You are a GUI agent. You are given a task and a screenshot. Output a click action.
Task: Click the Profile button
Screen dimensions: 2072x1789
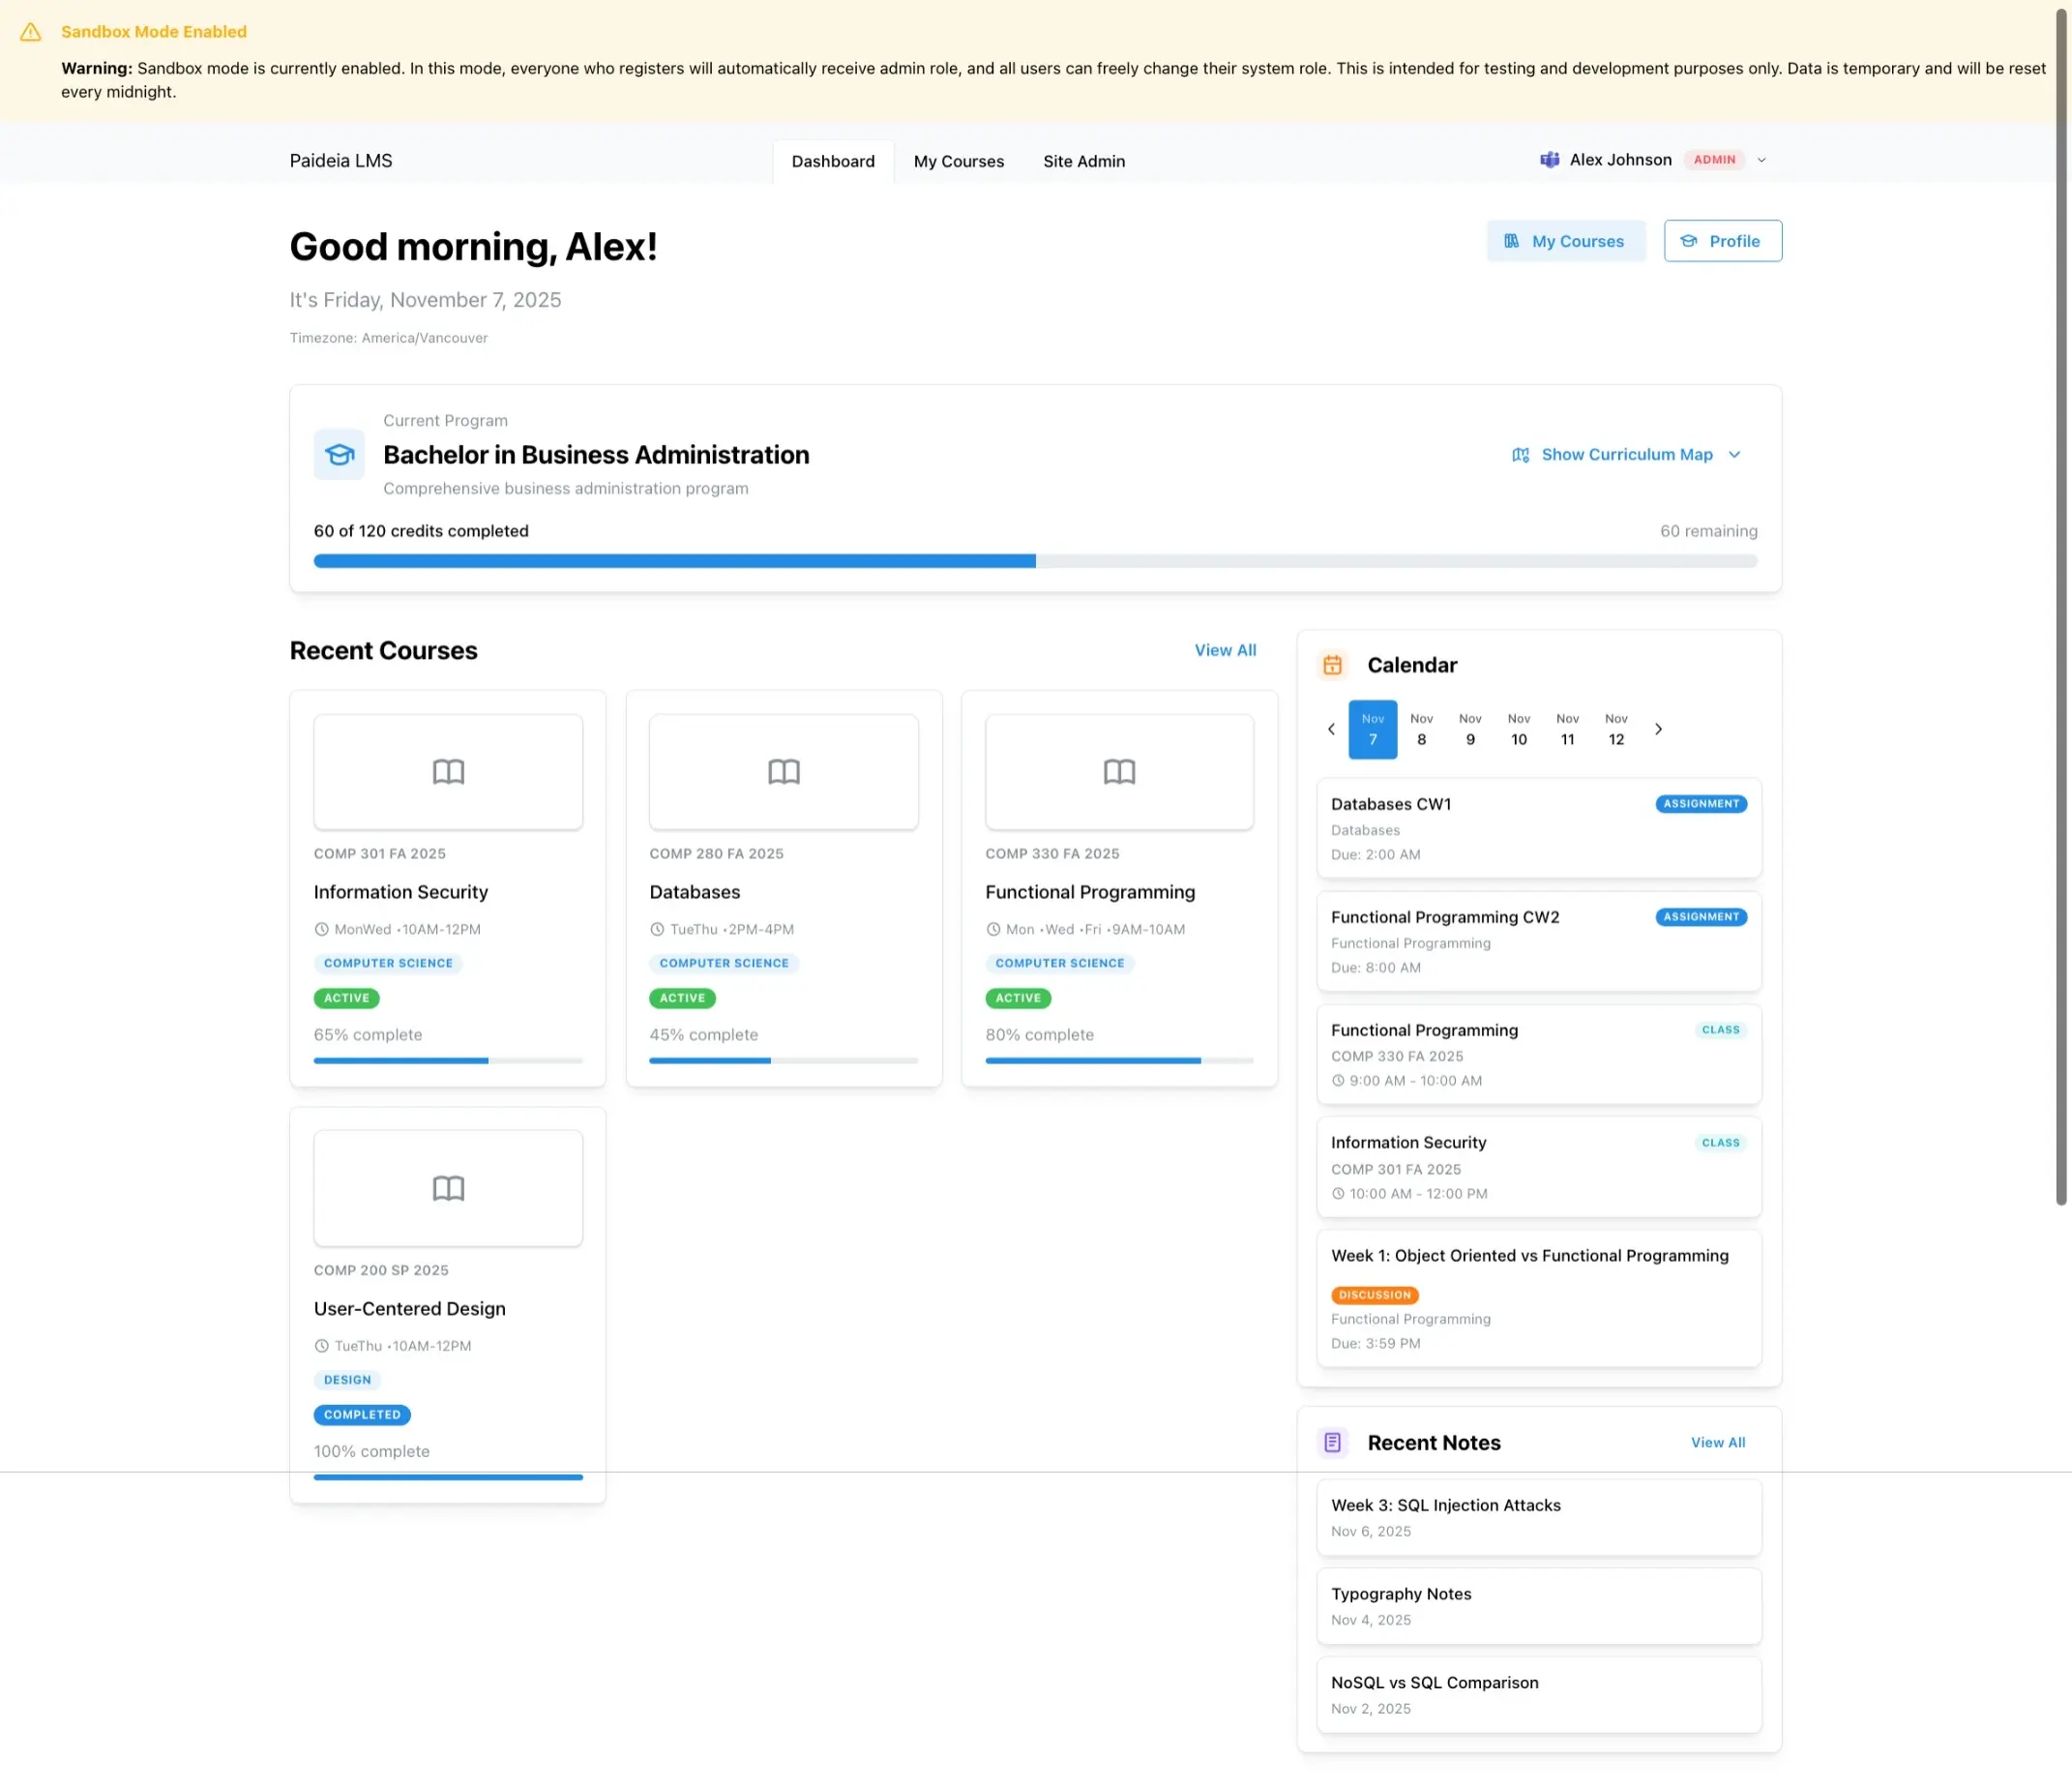1722,241
